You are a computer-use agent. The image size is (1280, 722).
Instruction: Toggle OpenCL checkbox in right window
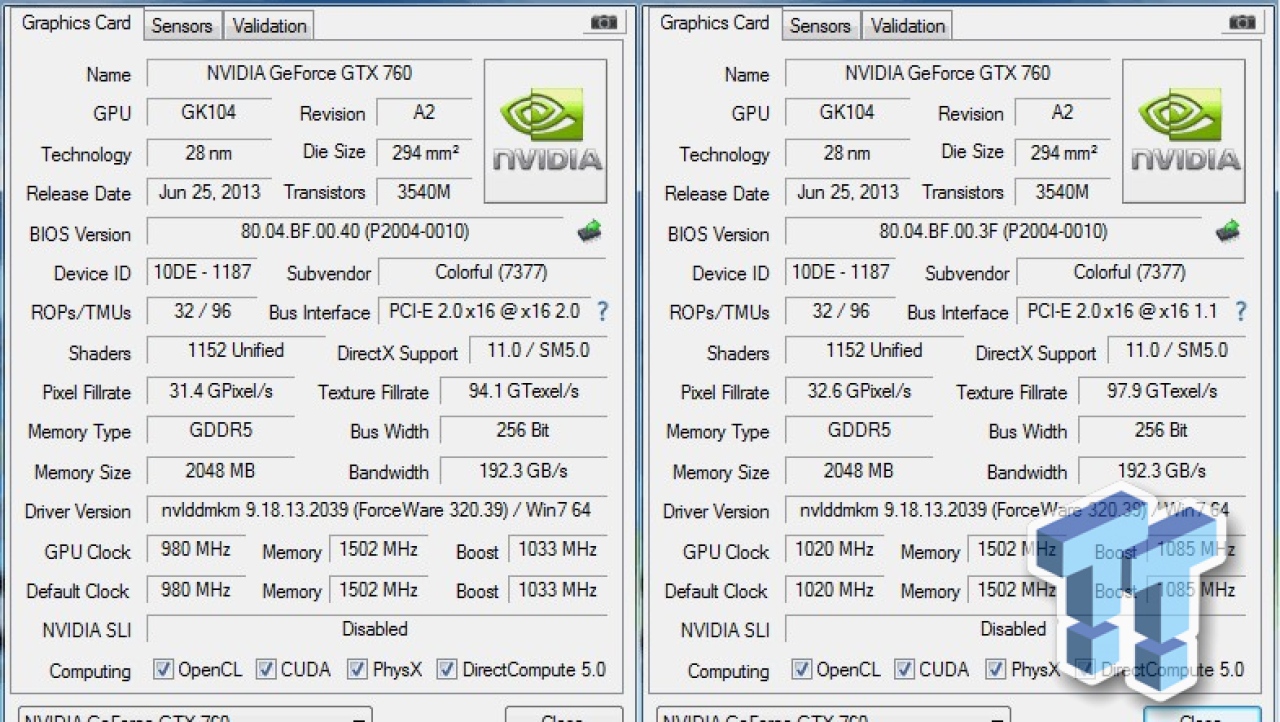click(x=801, y=669)
